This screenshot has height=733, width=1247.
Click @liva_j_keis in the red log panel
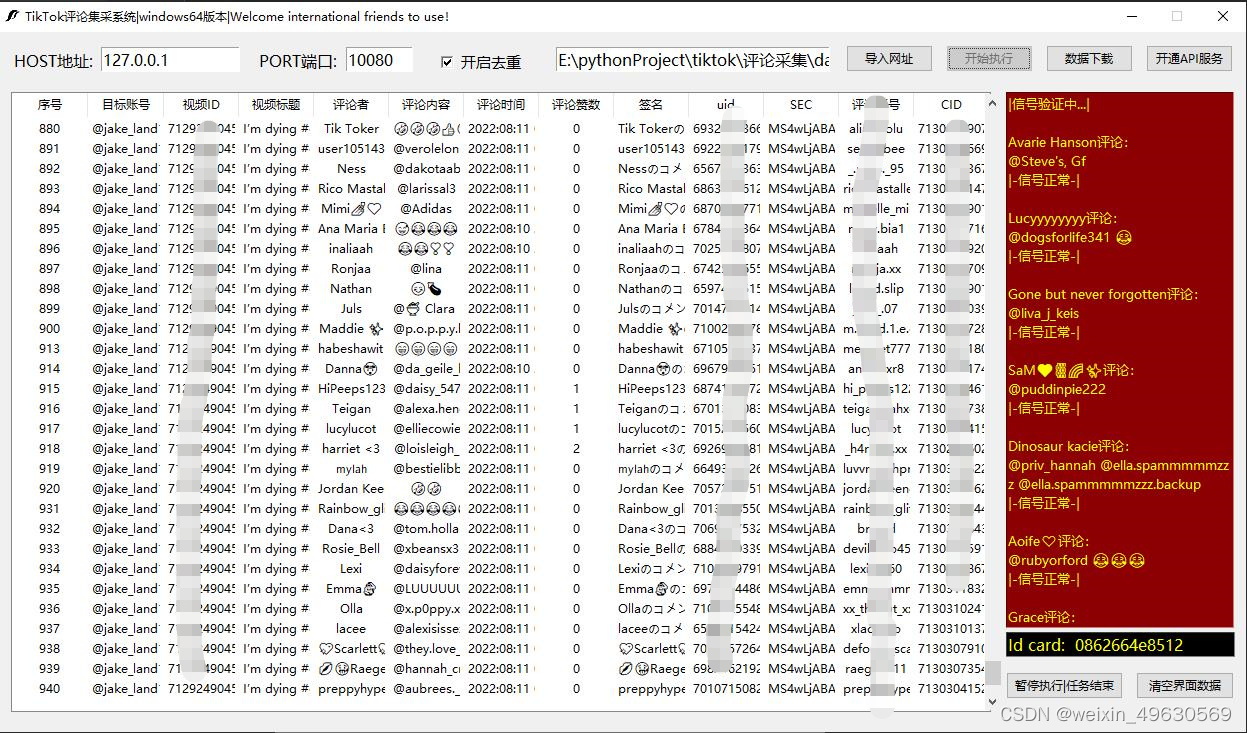pyautogui.click(x=1043, y=313)
